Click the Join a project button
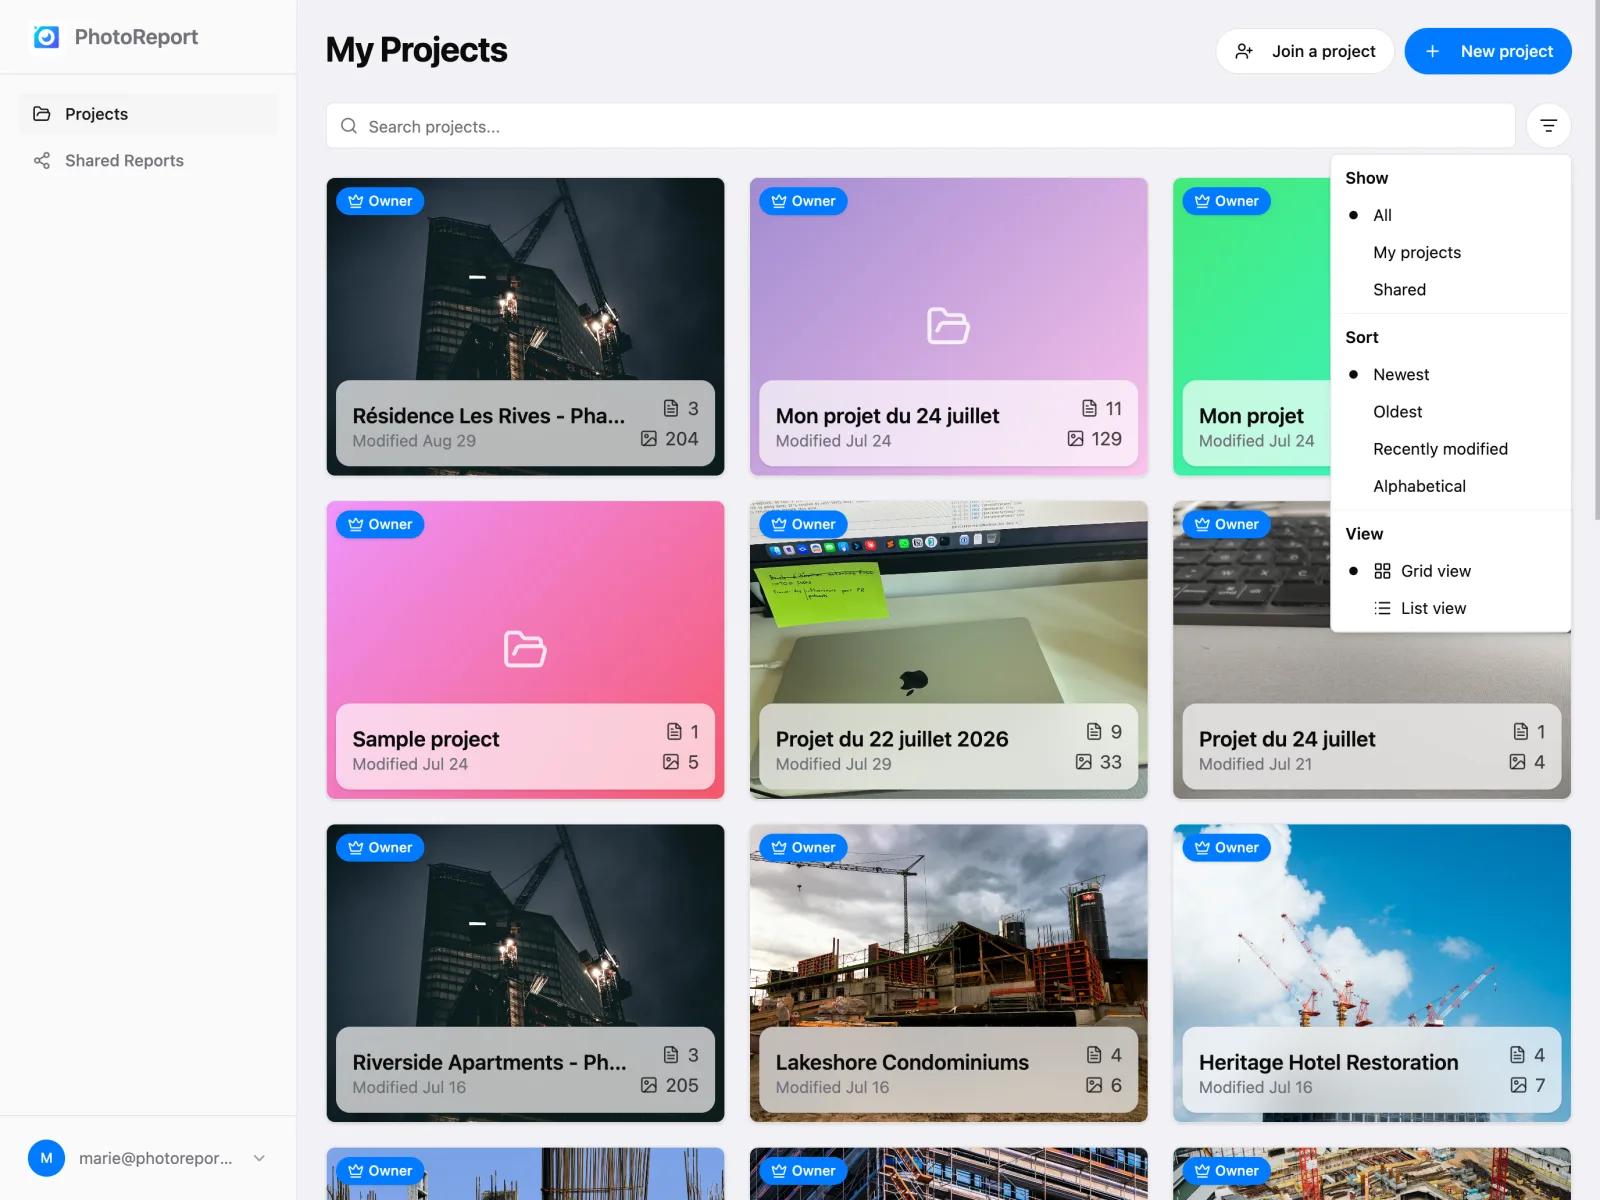This screenshot has height=1200, width=1600. coord(1305,51)
